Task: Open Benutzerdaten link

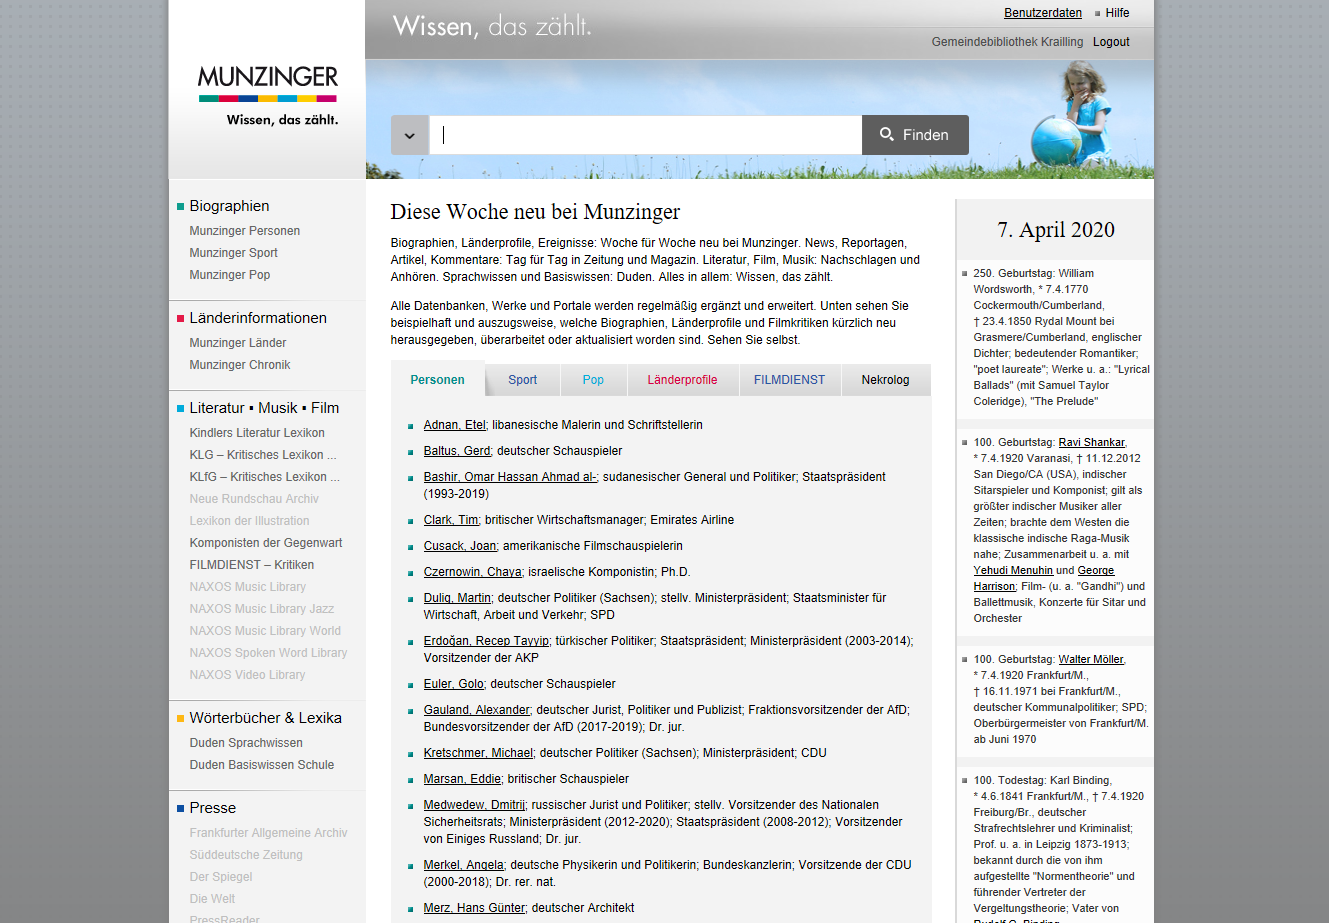Action: pos(1043,13)
